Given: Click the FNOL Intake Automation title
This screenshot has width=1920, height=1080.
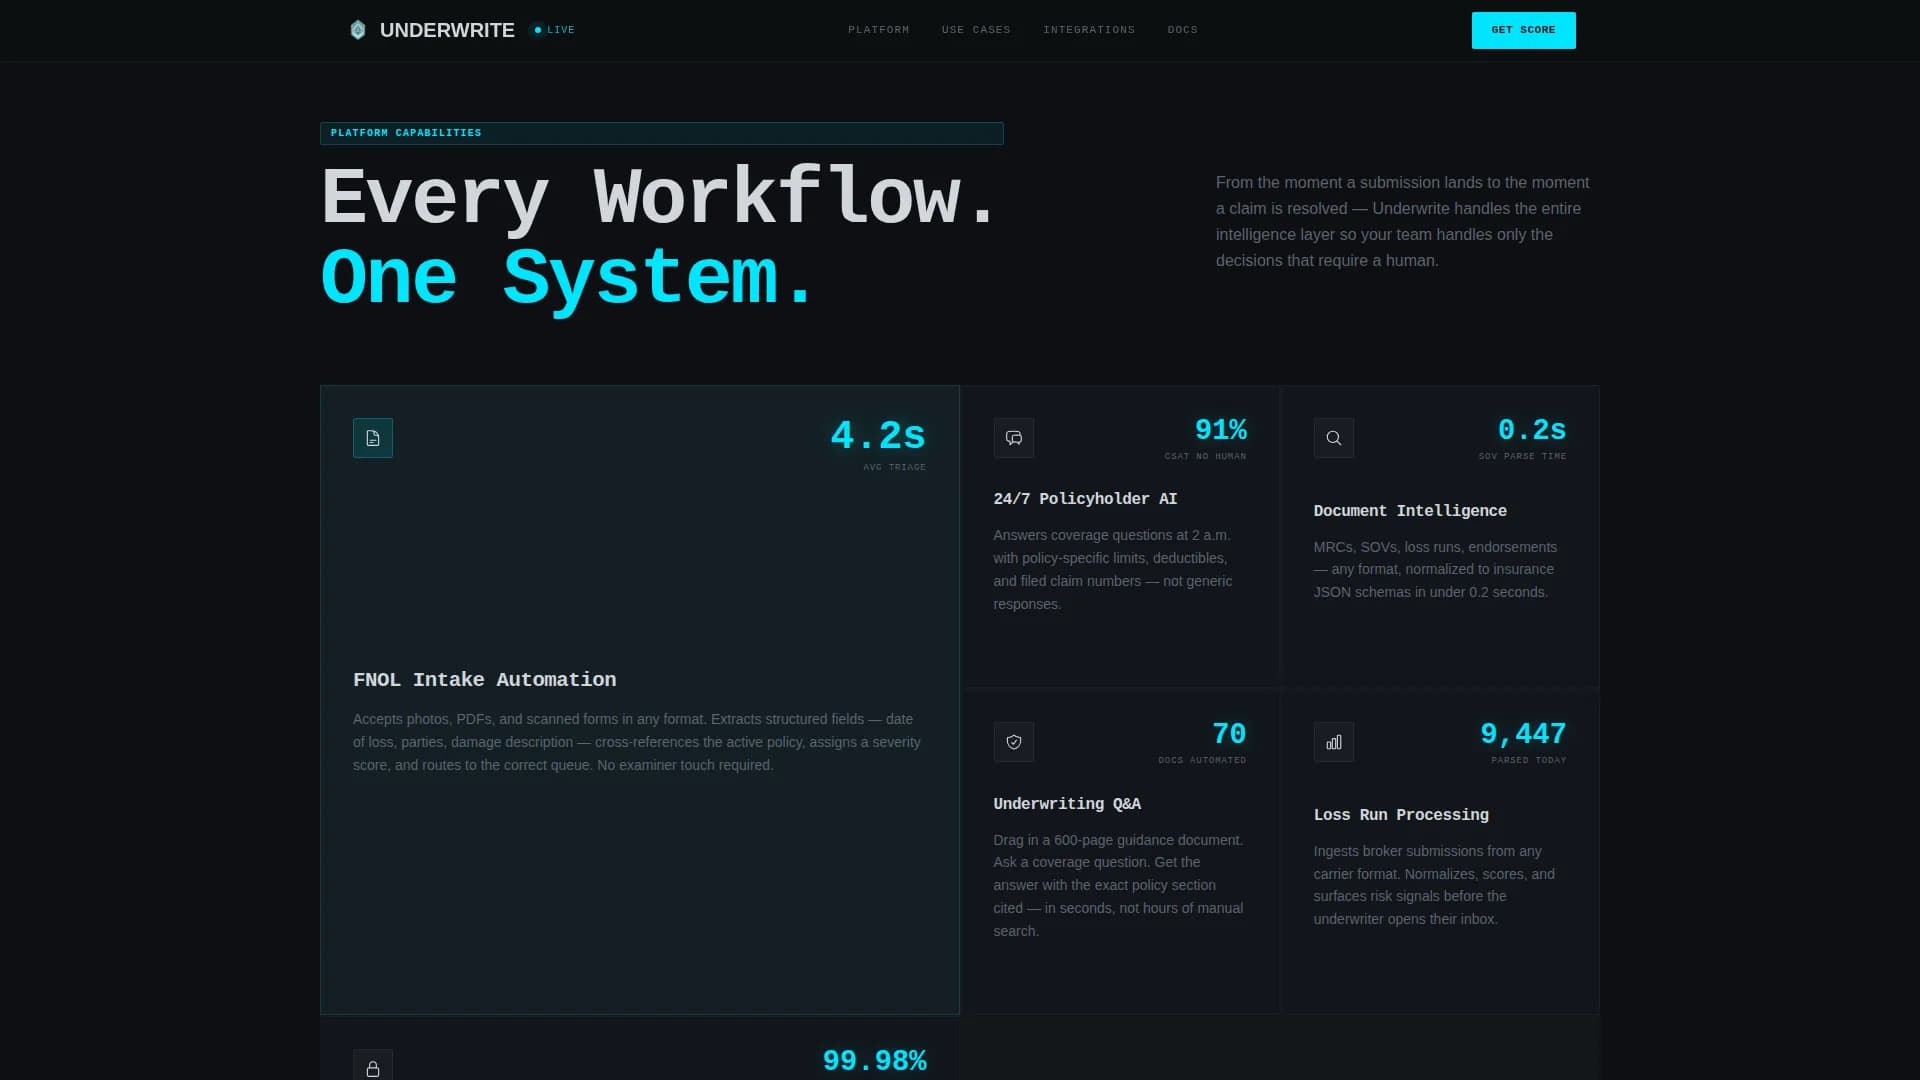Looking at the screenshot, I should (x=484, y=680).
